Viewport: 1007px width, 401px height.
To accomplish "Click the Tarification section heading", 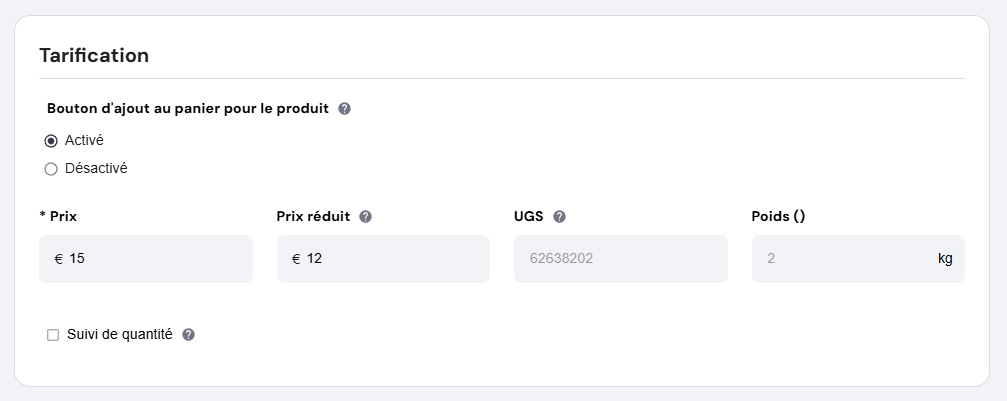I will click(x=94, y=55).
